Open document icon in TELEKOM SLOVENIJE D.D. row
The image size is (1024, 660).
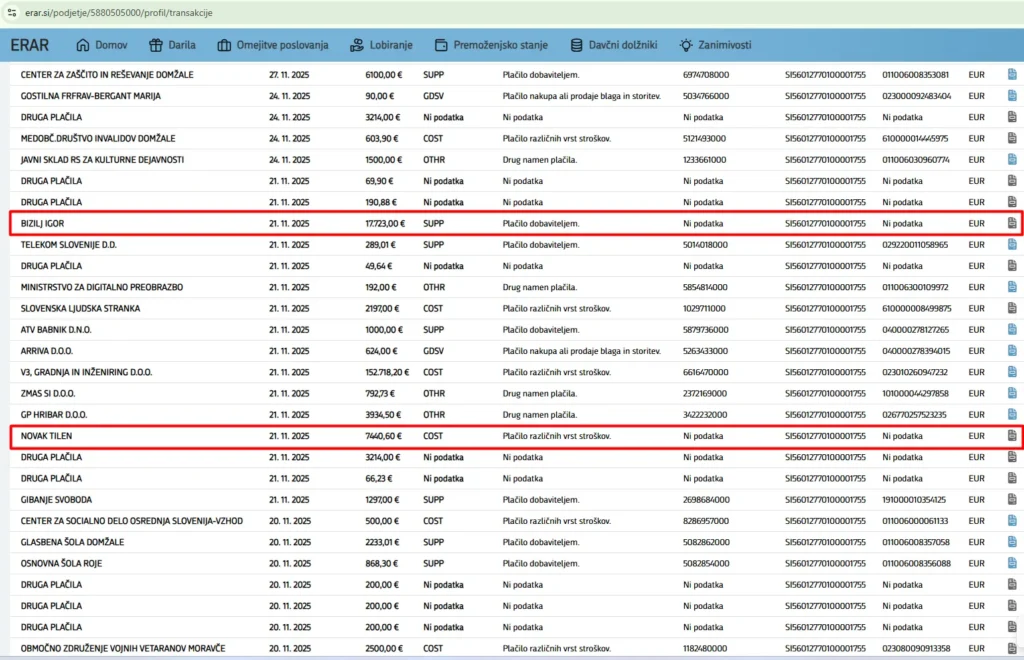tap(1011, 244)
